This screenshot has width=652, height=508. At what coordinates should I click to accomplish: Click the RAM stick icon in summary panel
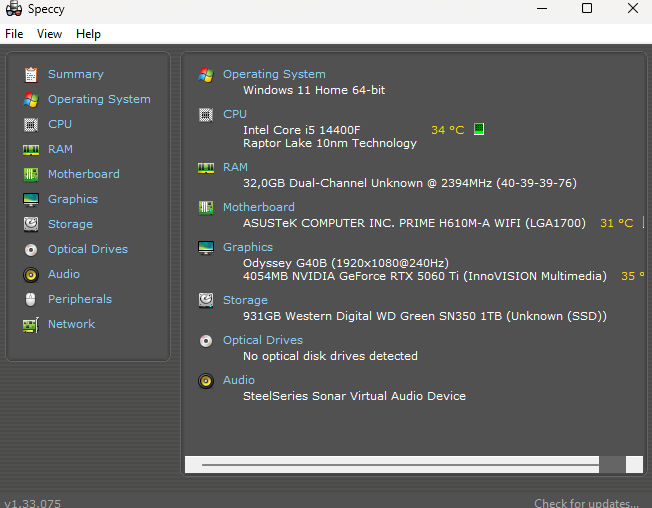tap(206, 168)
